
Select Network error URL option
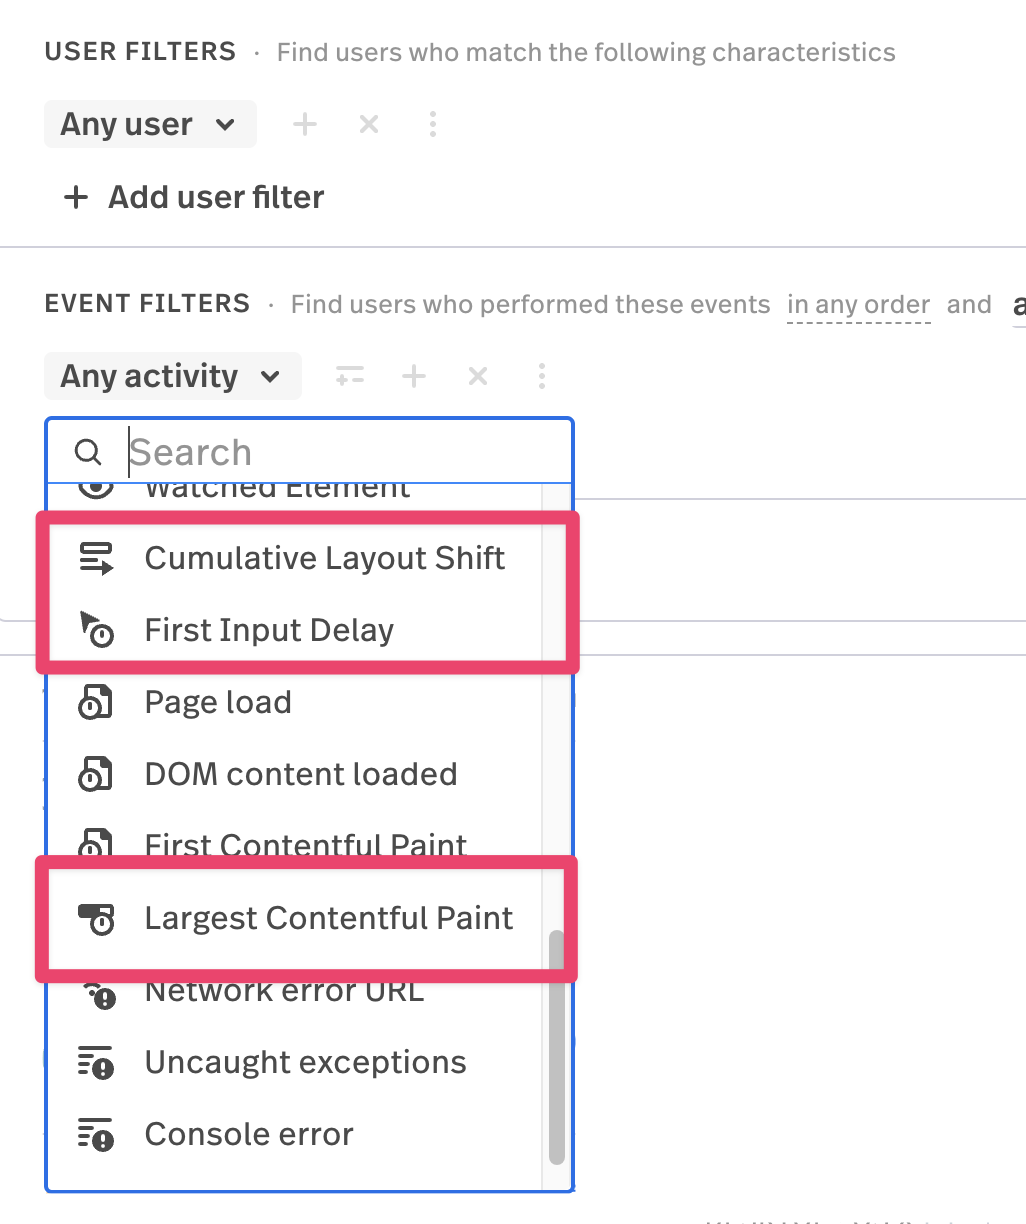pos(284,993)
